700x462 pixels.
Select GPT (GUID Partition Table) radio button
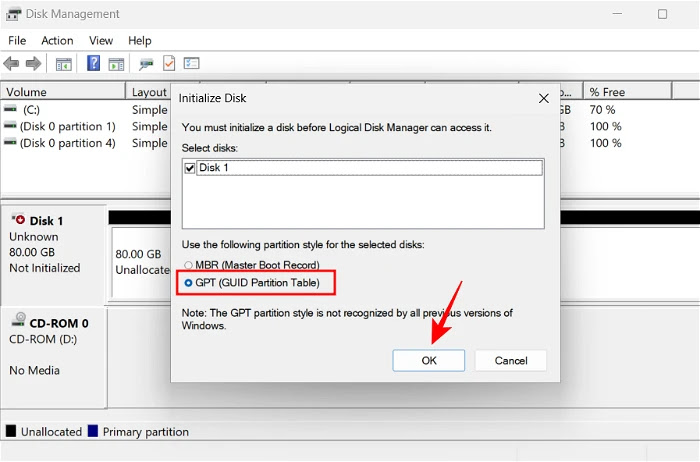click(x=188, y=283)
